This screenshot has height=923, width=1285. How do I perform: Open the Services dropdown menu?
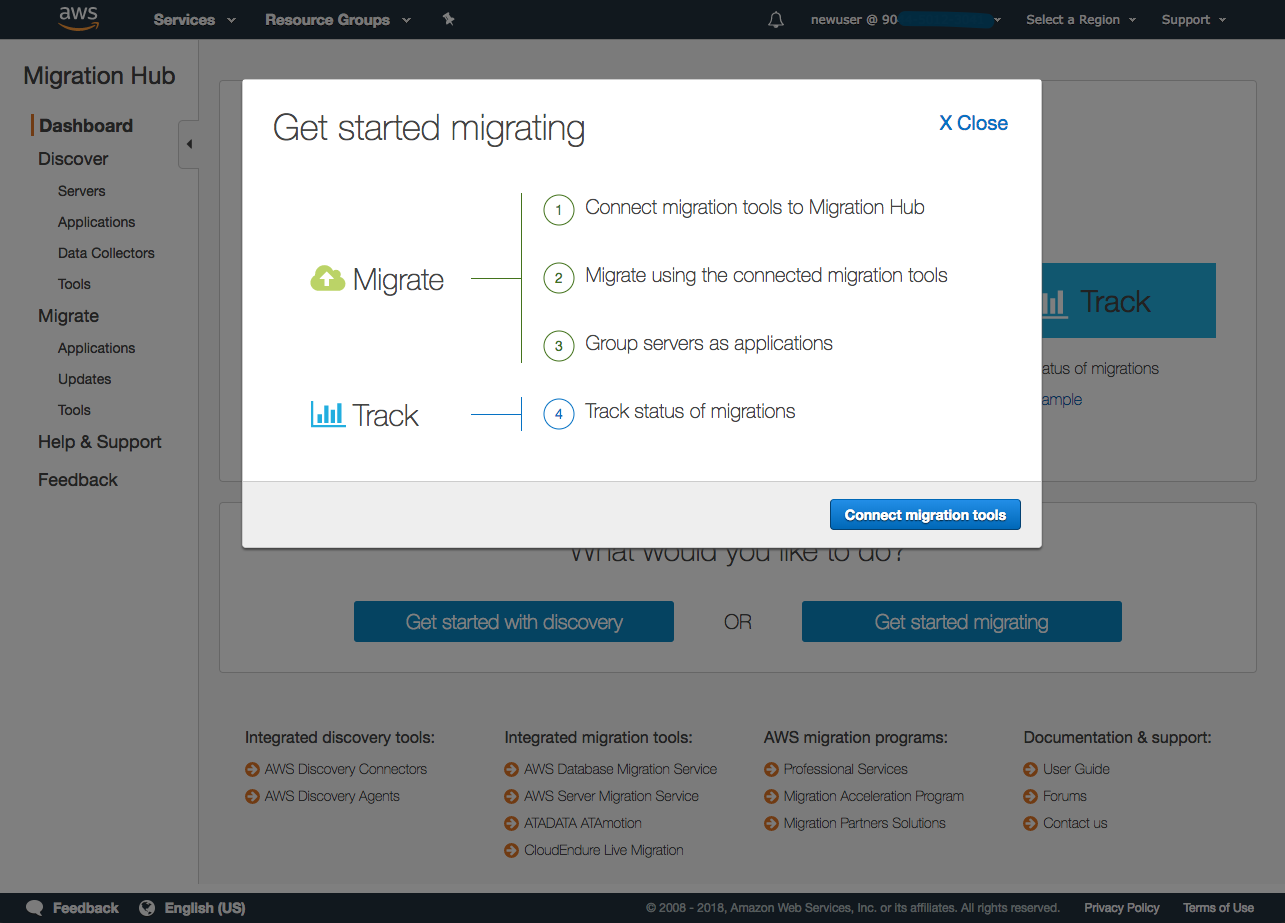point(194,20)
